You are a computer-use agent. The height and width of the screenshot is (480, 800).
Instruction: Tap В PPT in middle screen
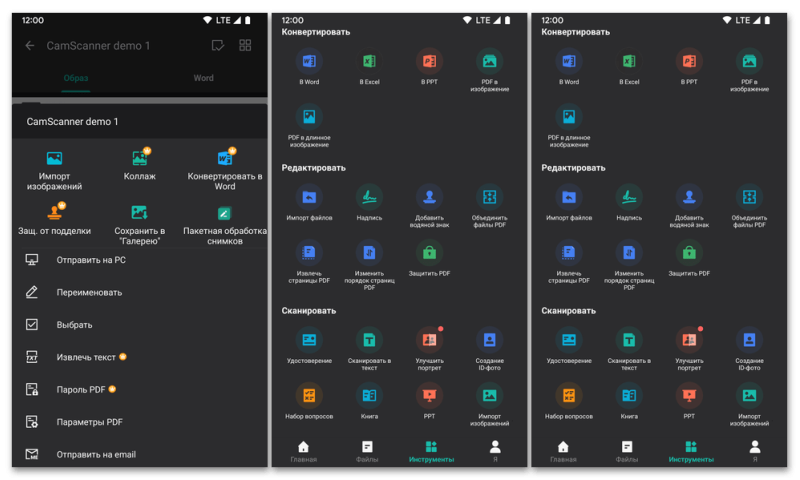click(430, 67)
